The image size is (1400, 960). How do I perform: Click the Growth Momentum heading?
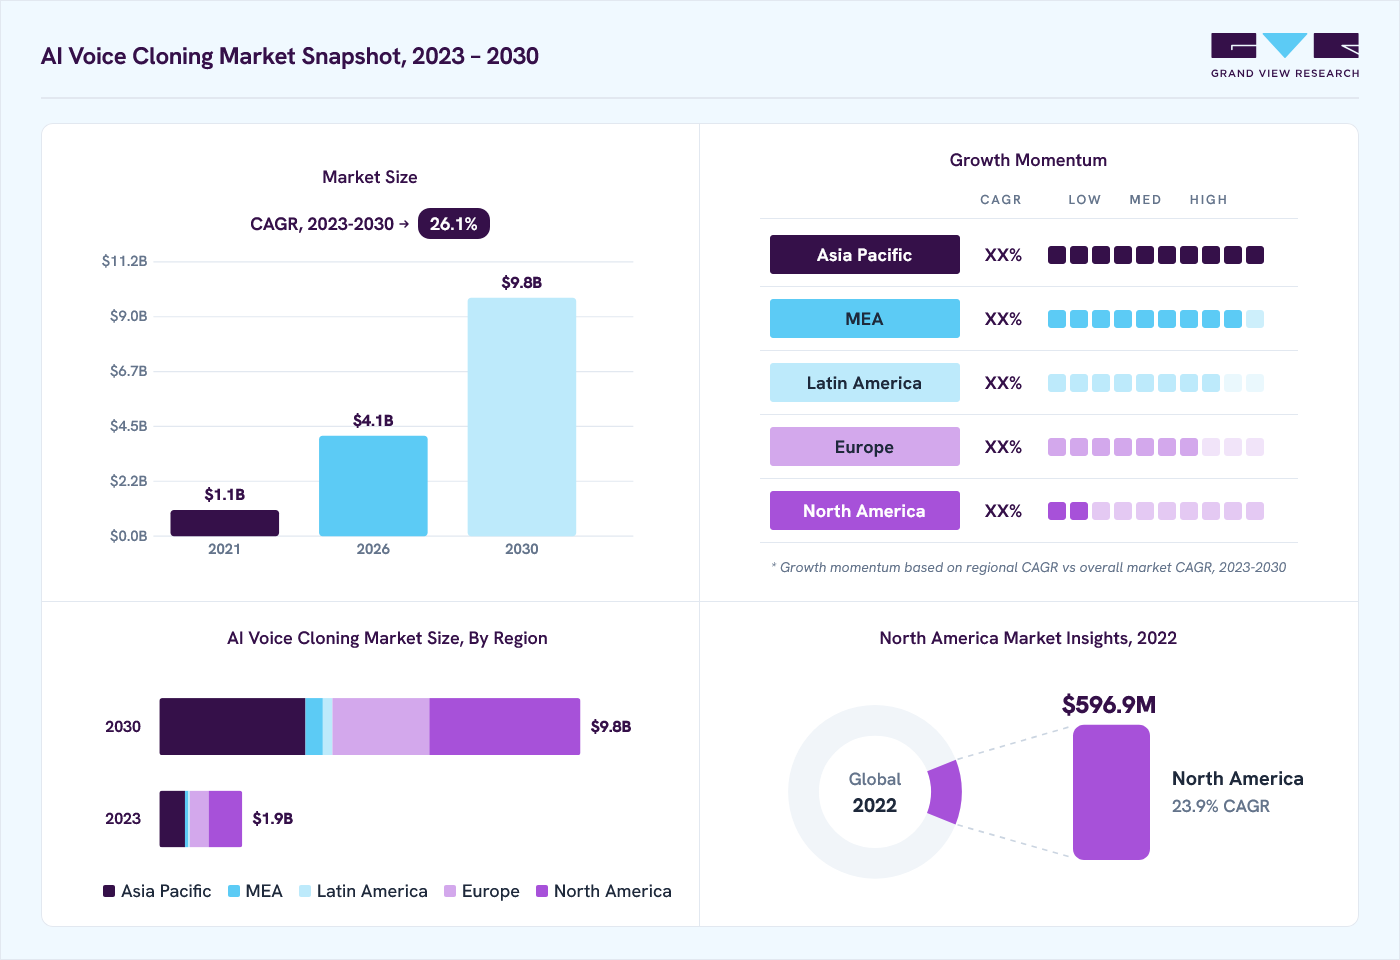click(x=1028, y=160)
